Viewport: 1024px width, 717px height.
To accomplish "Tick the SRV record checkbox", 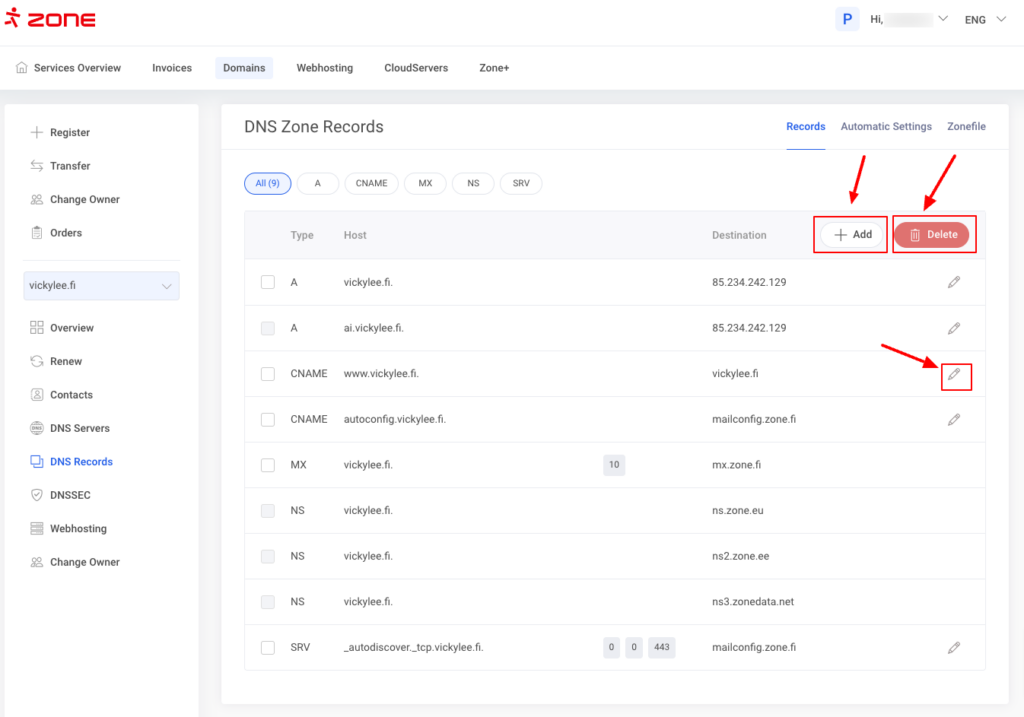I will click(x=267, y=648).
